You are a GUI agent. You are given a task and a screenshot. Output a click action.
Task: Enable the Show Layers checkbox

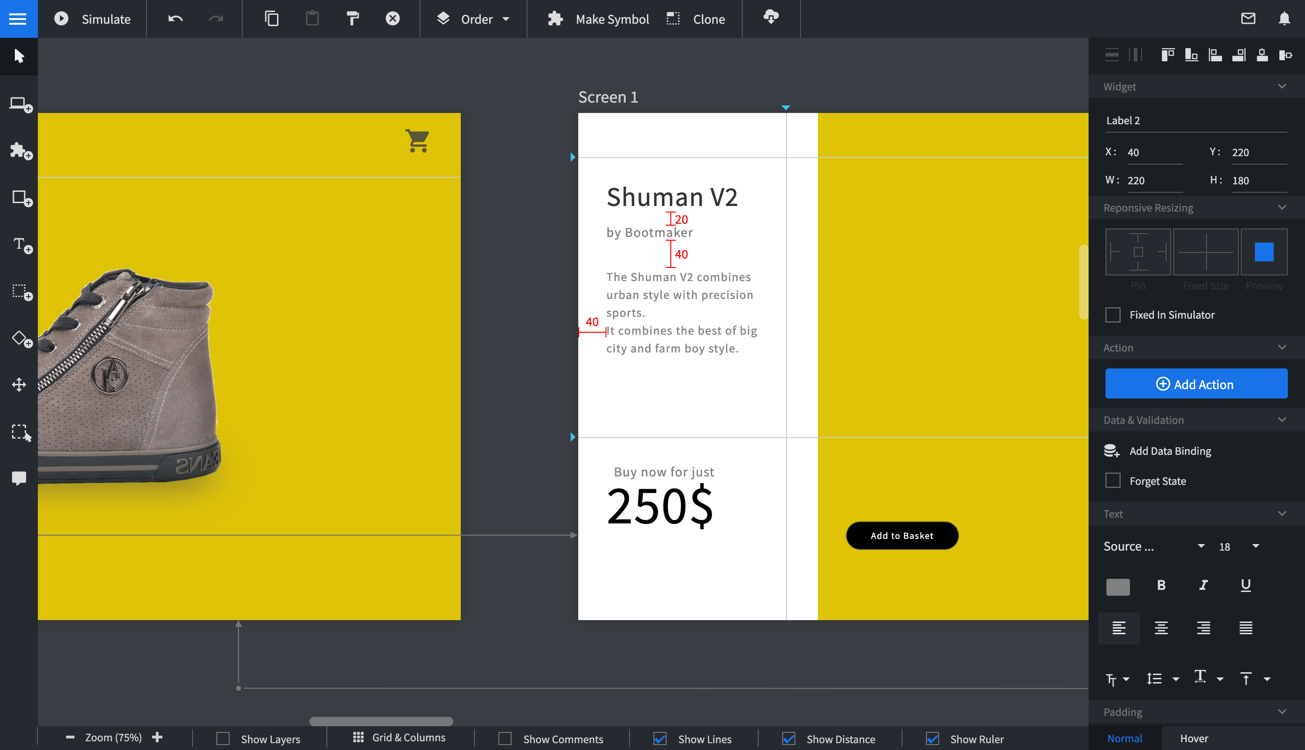(x=223, y=739)
